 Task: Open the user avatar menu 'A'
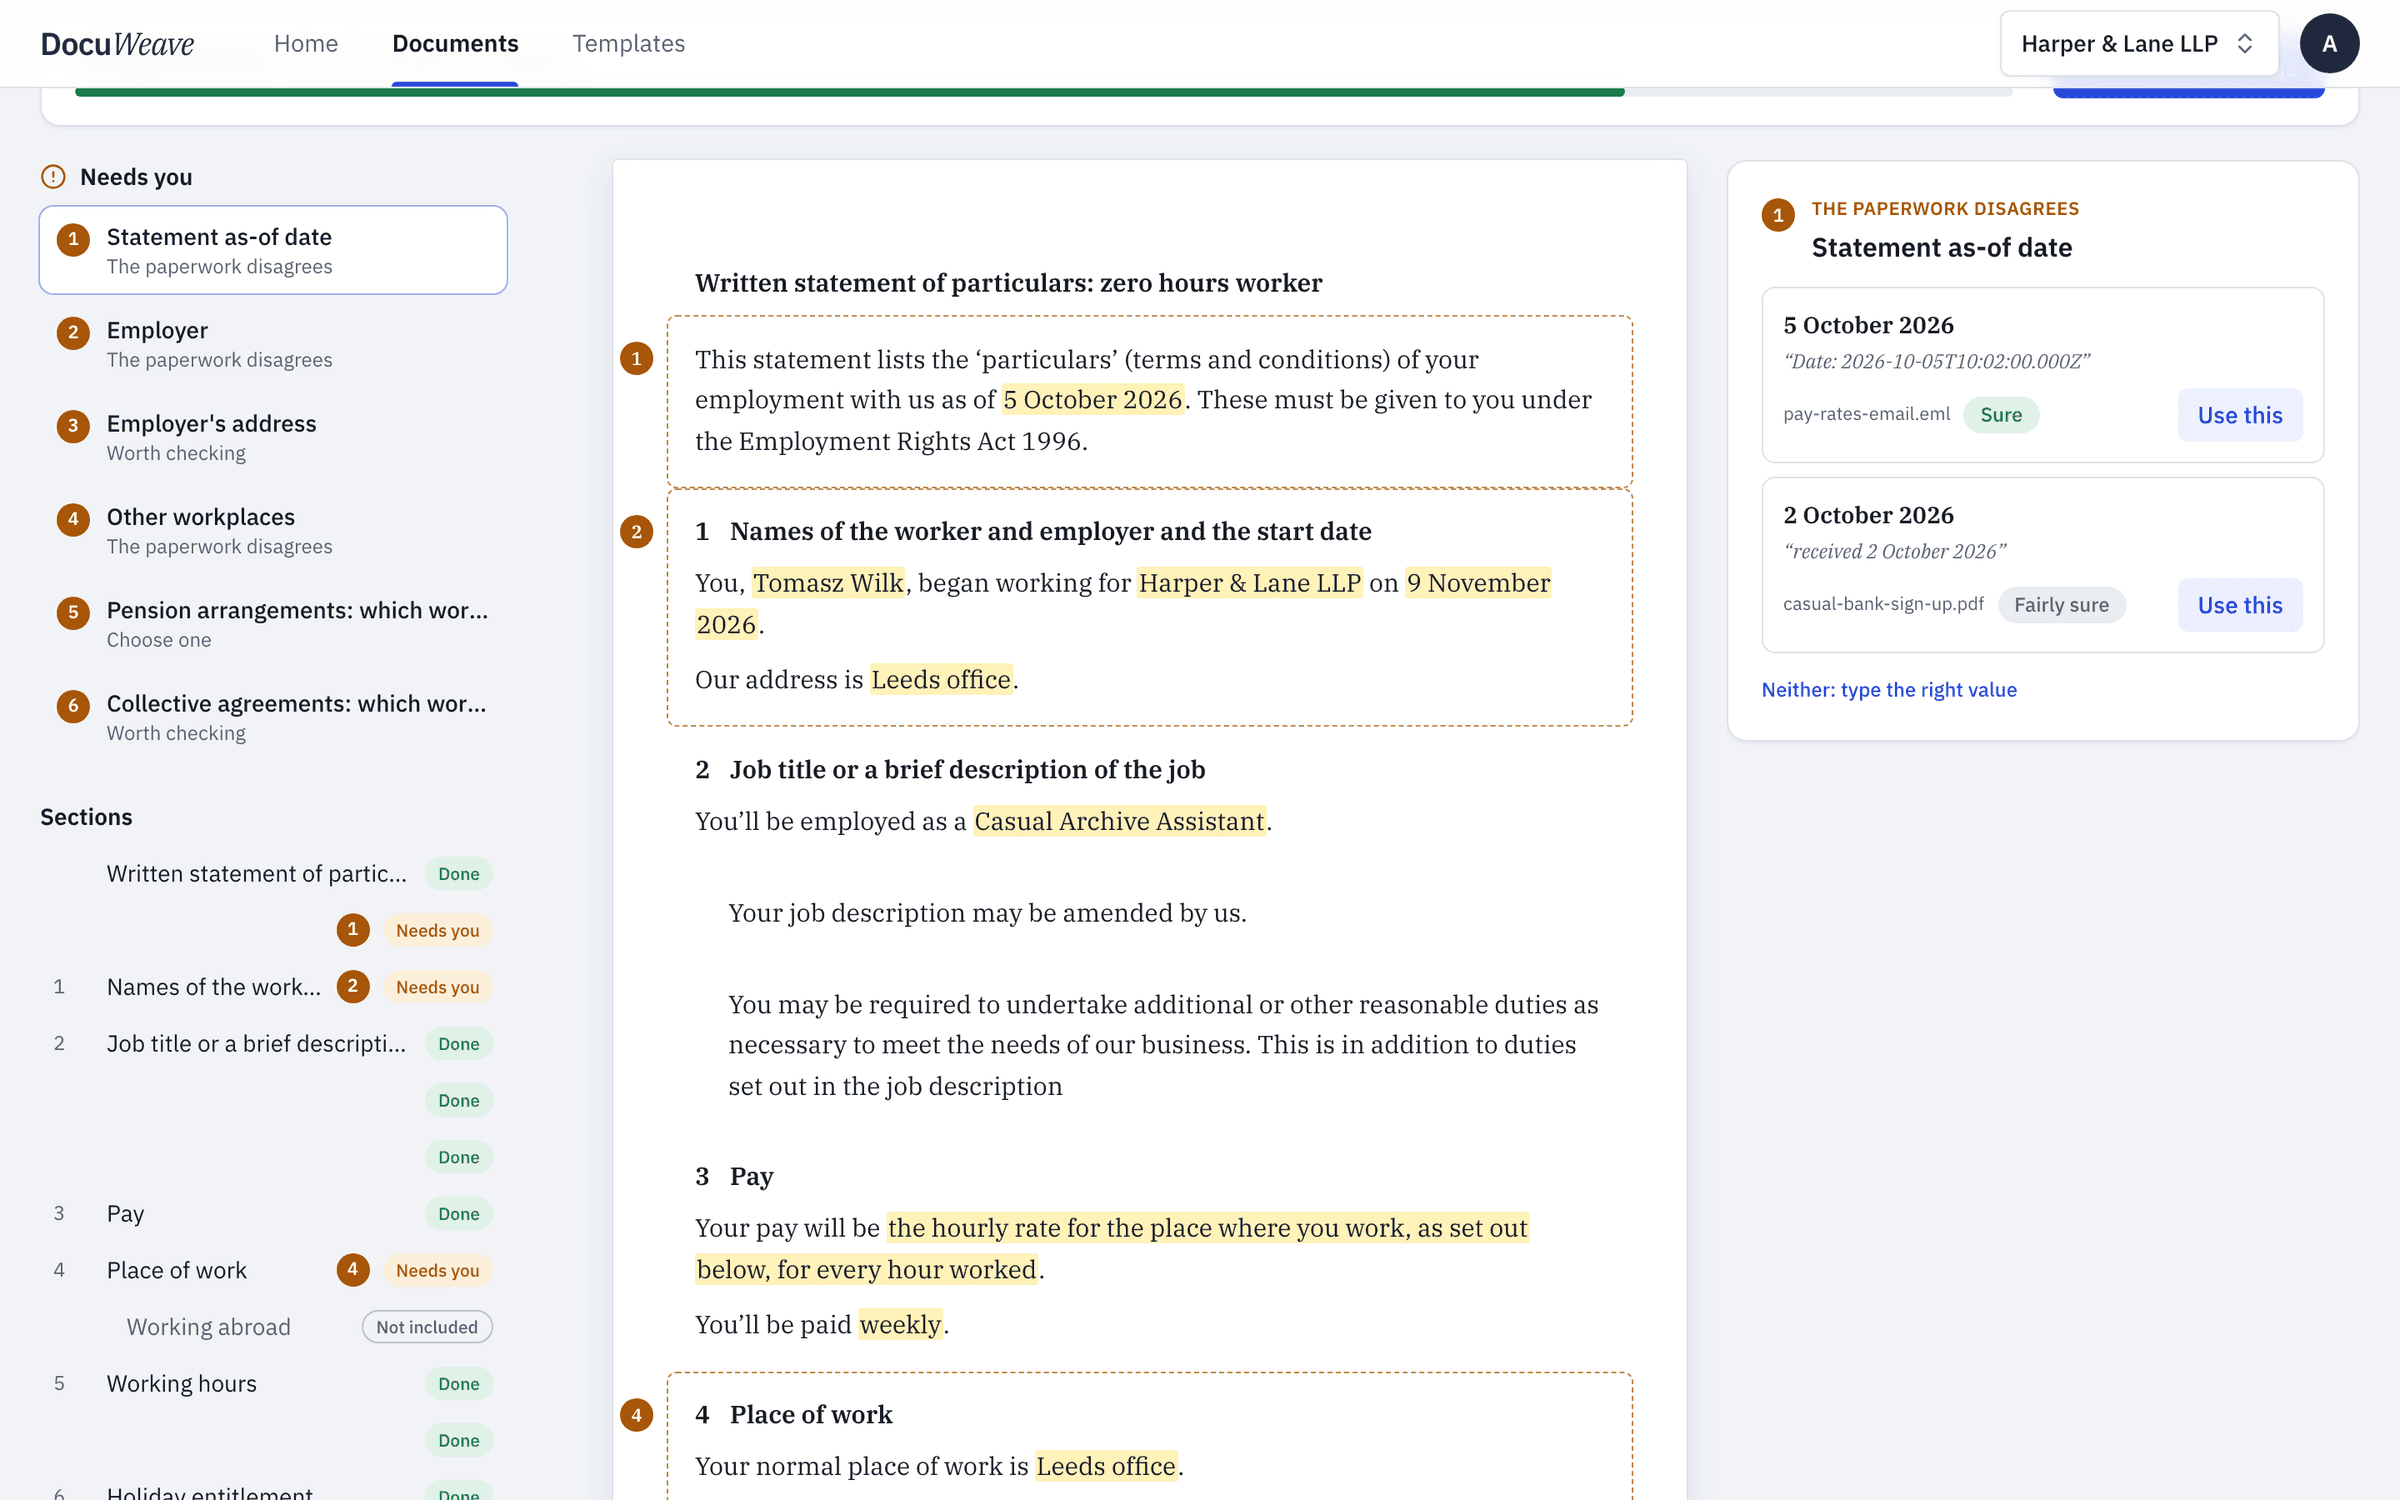2329,43
